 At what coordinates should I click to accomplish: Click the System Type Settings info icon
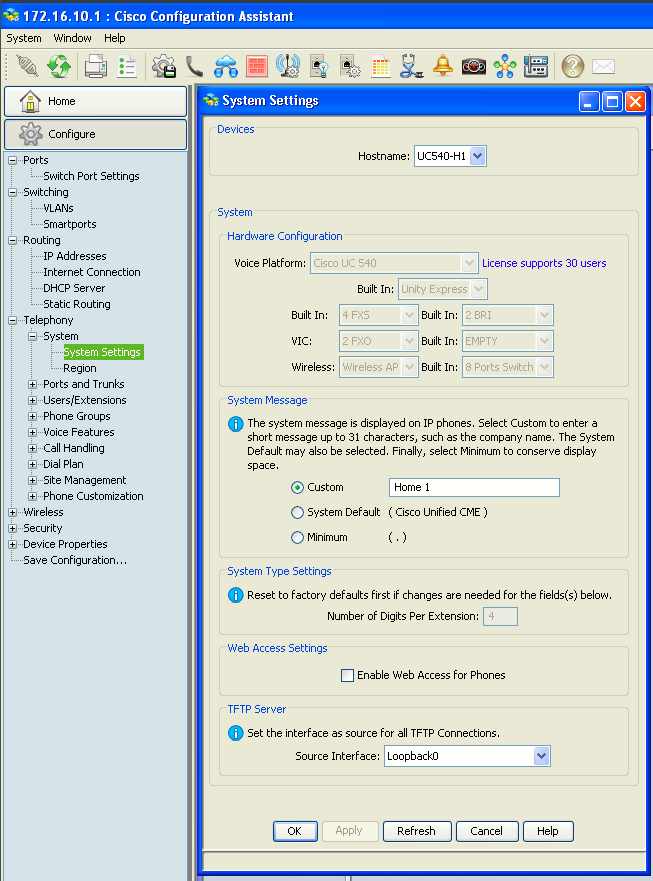click(x=235, y=595)
